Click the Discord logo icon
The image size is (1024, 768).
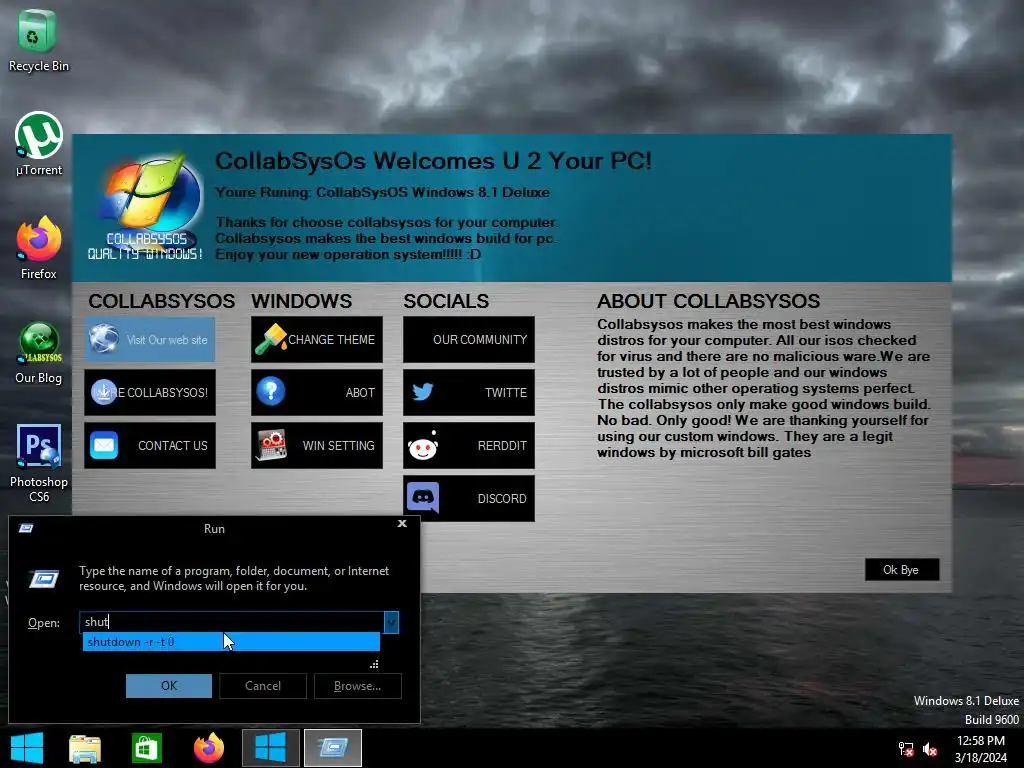423,498
